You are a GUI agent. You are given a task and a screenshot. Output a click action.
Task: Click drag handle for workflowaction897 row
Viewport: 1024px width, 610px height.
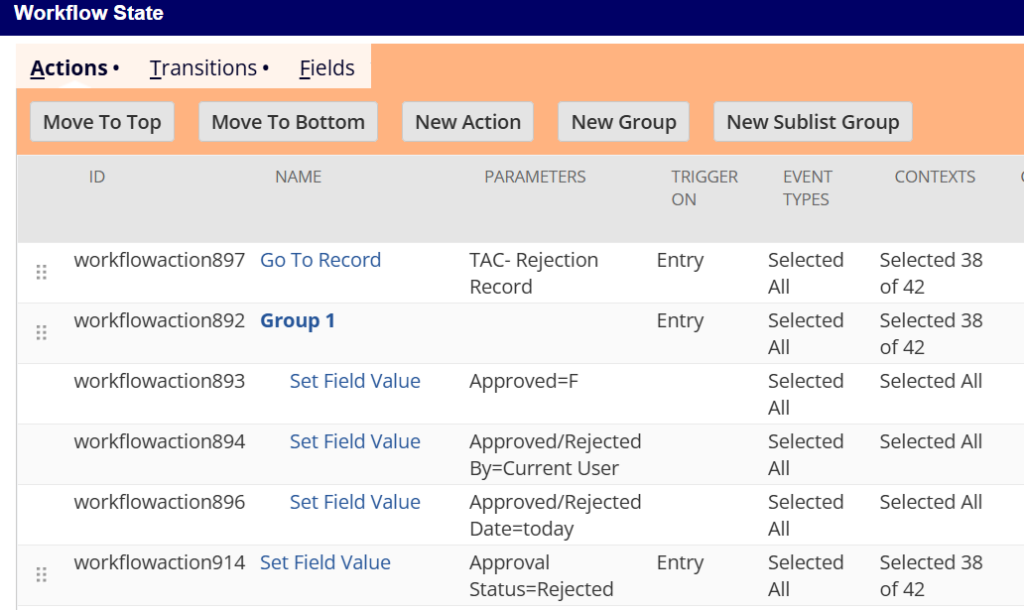pos(41,272)
